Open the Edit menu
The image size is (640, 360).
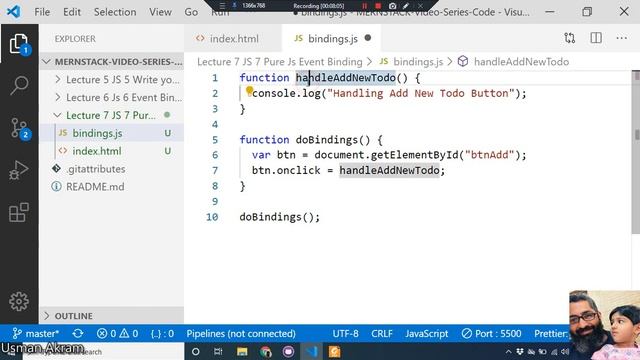[72, 12]
